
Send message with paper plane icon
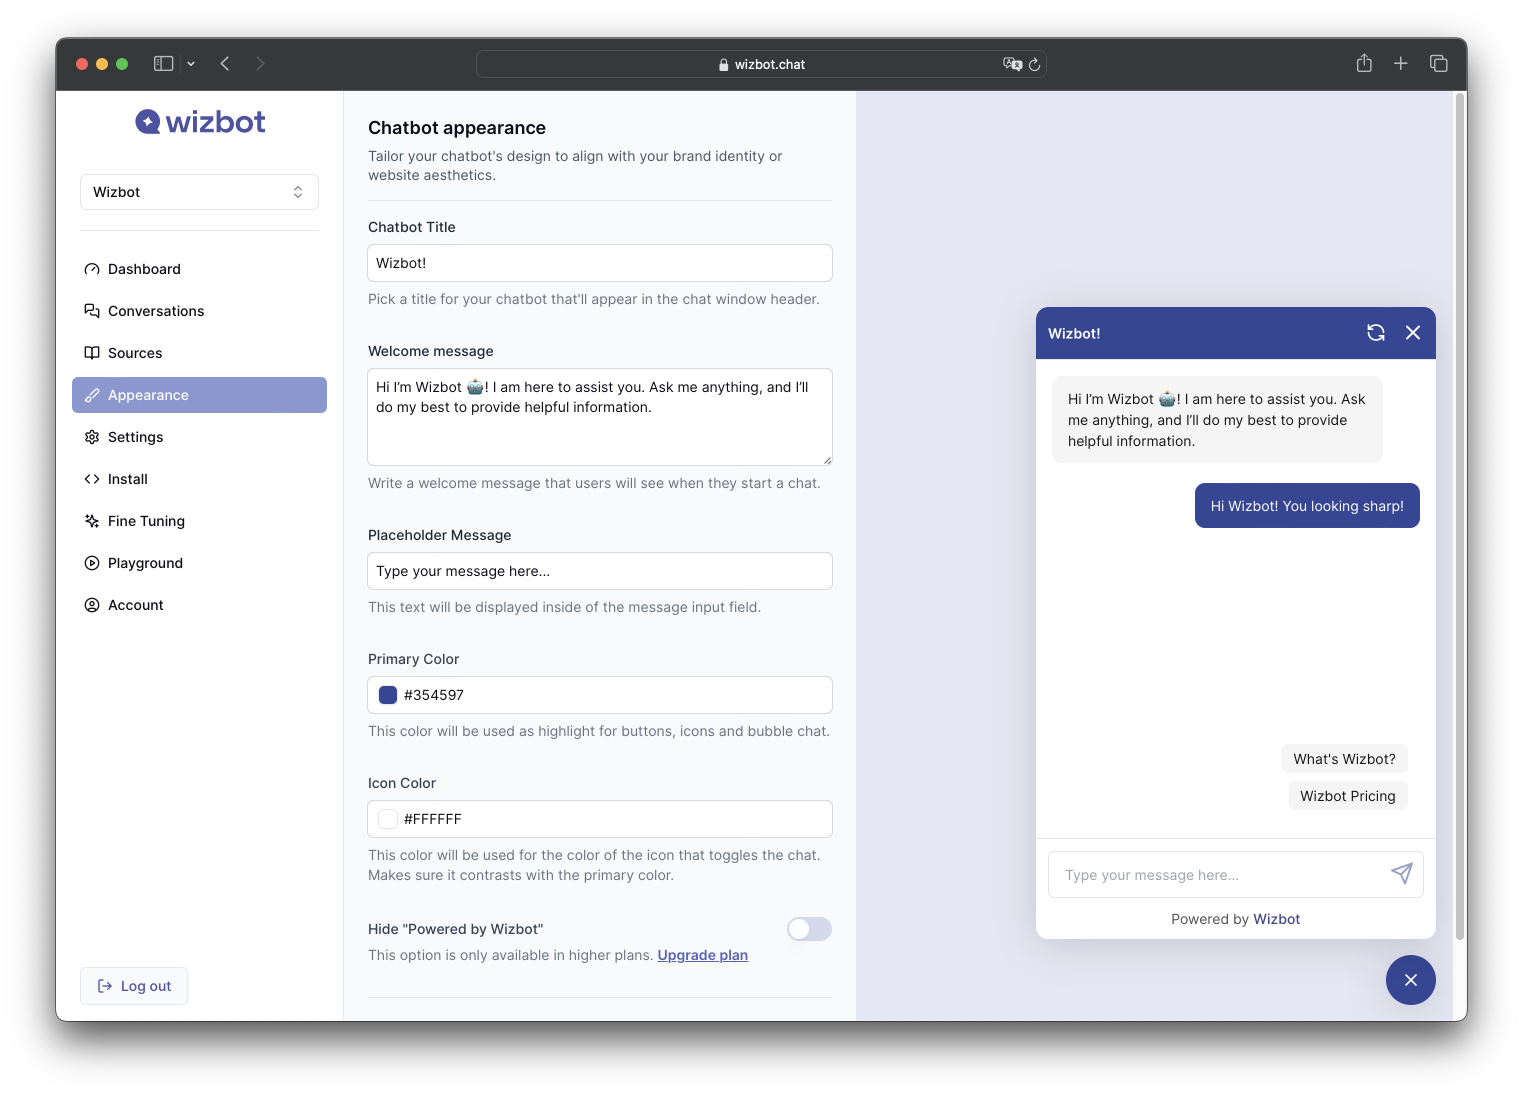(1402, 874)
